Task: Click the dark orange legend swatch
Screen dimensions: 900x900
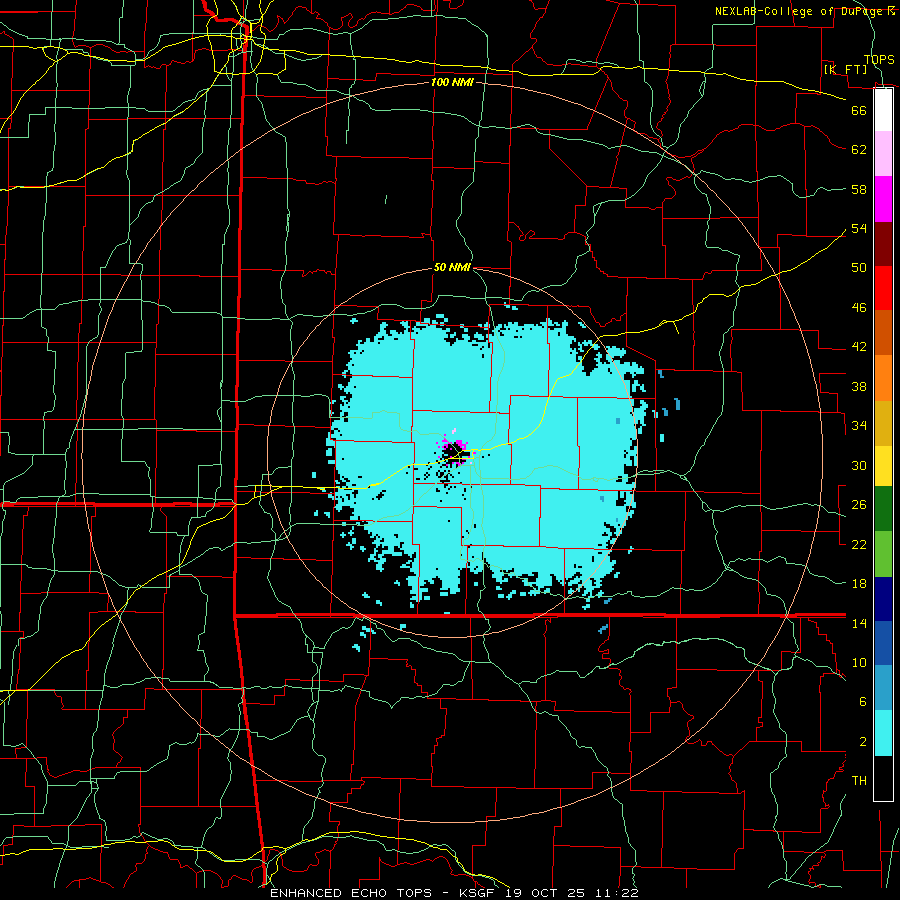Action: click(x=883, y=333)
